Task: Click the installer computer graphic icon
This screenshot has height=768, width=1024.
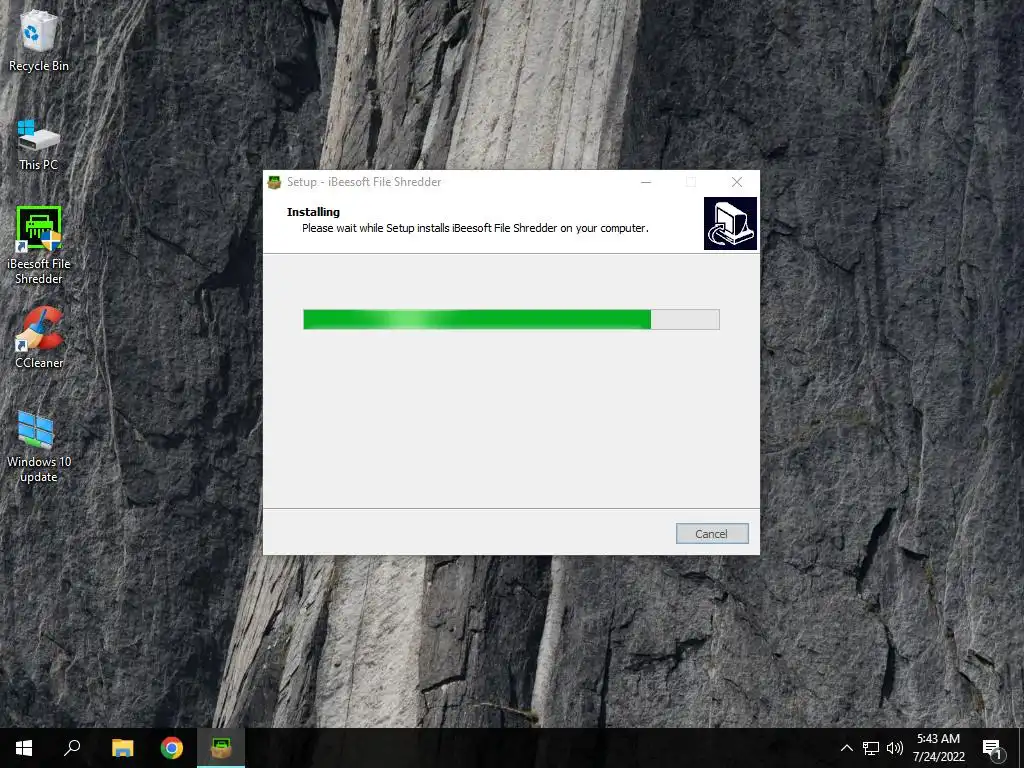Action: pos(730,223)
